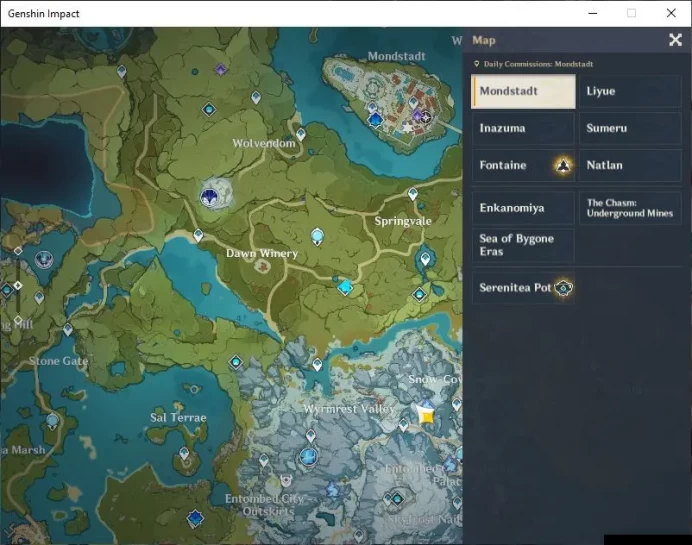Select the blue crafting icon in Mondstadt city
Viewport: 692px width, 545px height.
click(376, 119)
